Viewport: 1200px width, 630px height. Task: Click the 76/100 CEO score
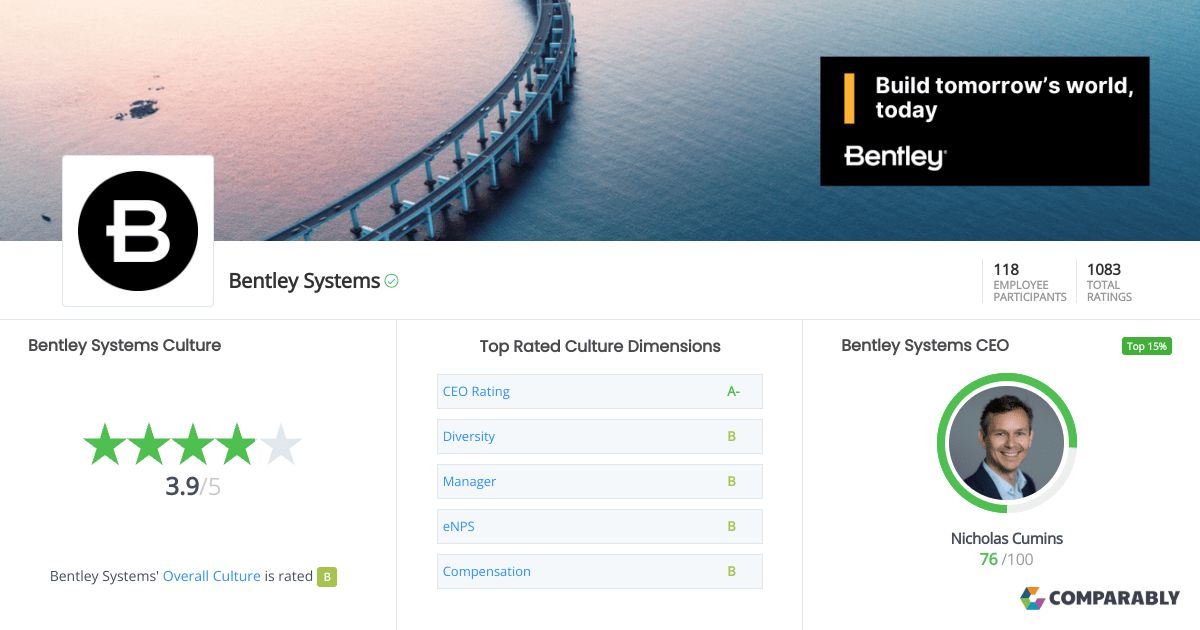click(x=1006, y=559)
